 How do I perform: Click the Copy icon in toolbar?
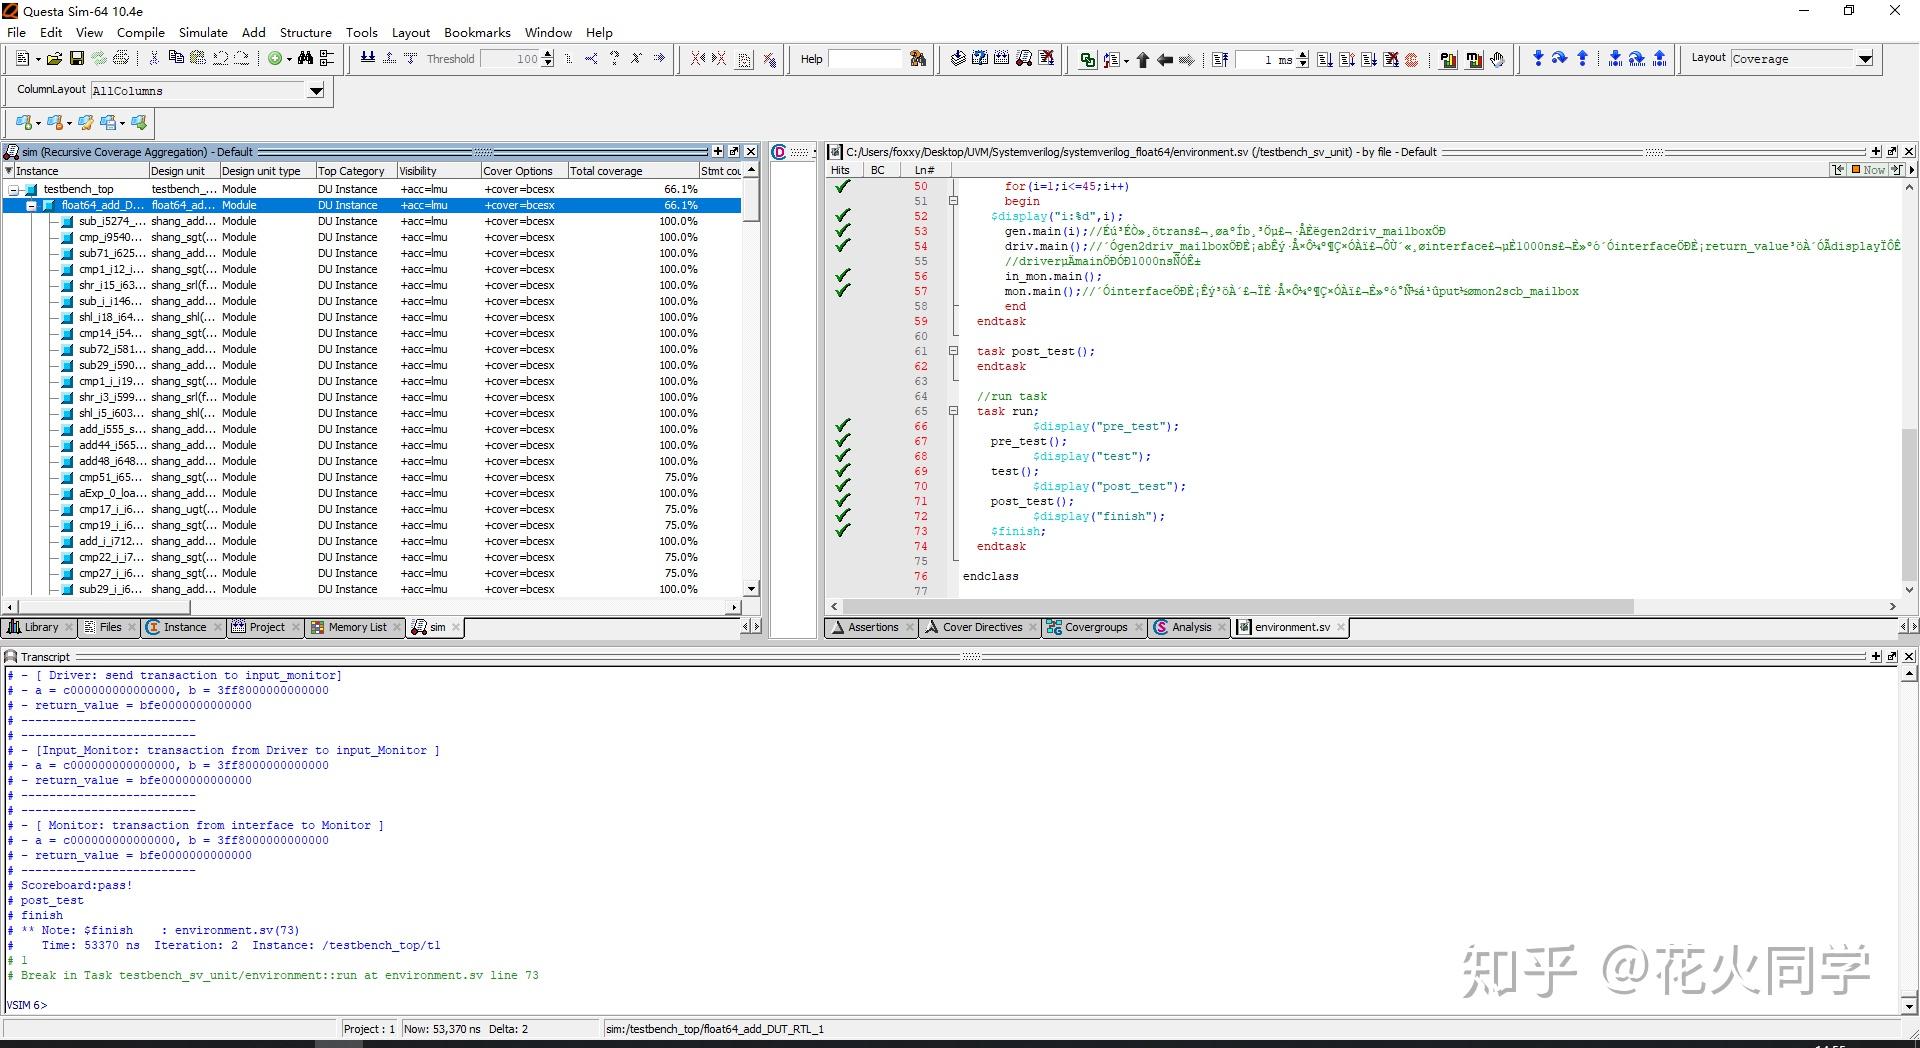point(176,59)
